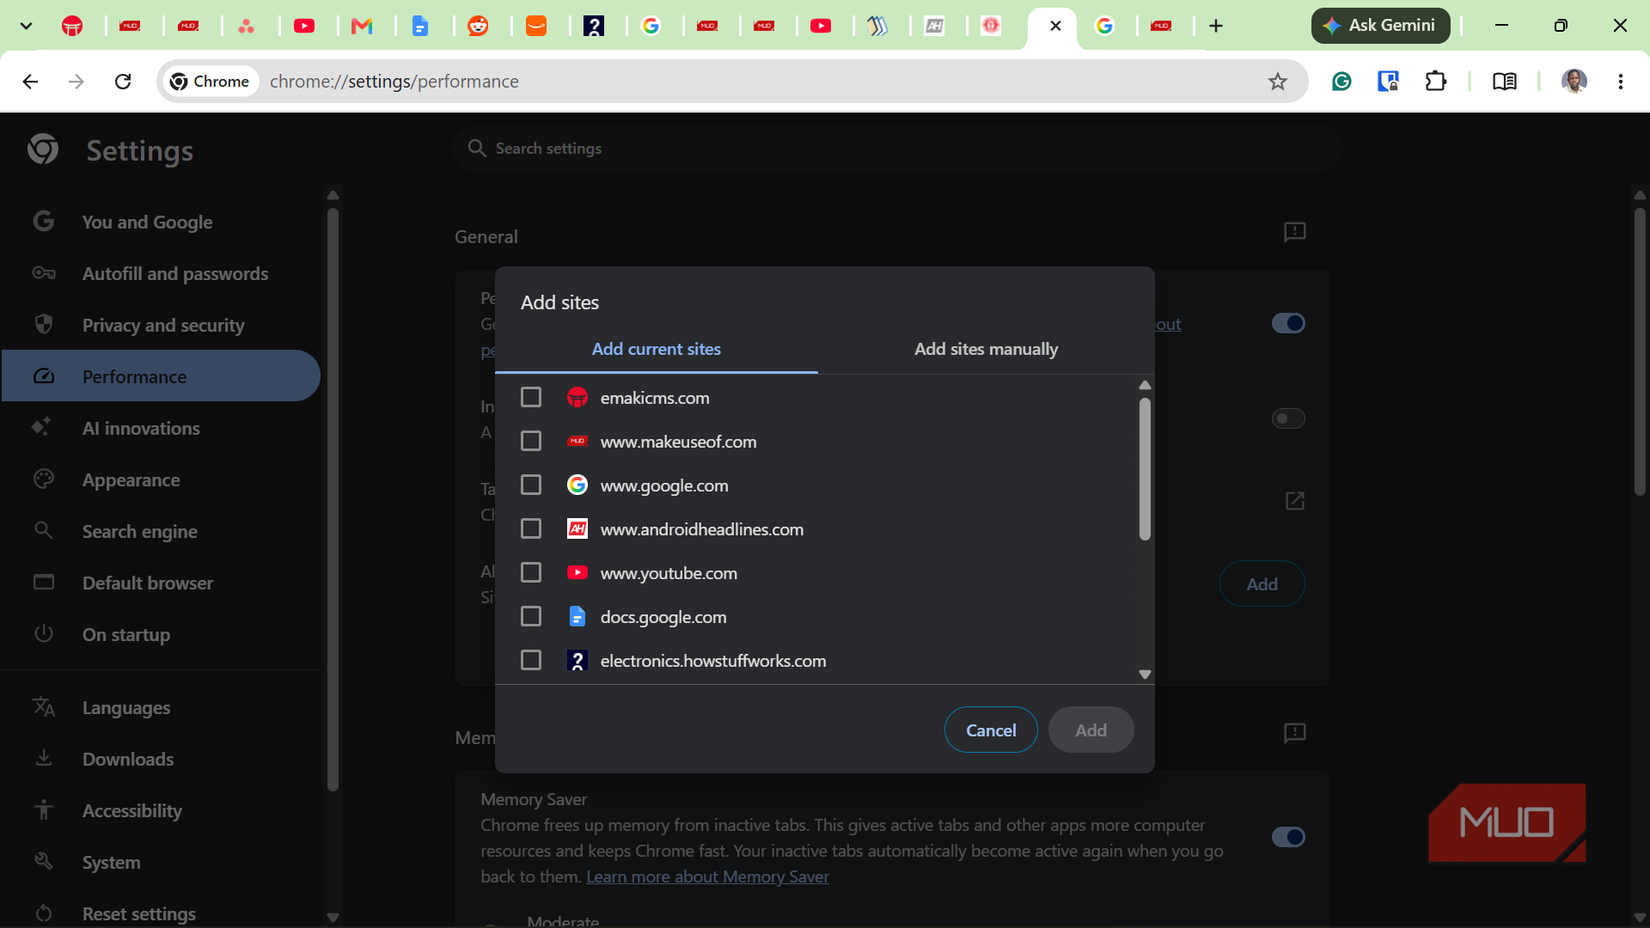Screen dimensions: 1650x928
Task: Go back with the back arrow
Action: [31, 81]
